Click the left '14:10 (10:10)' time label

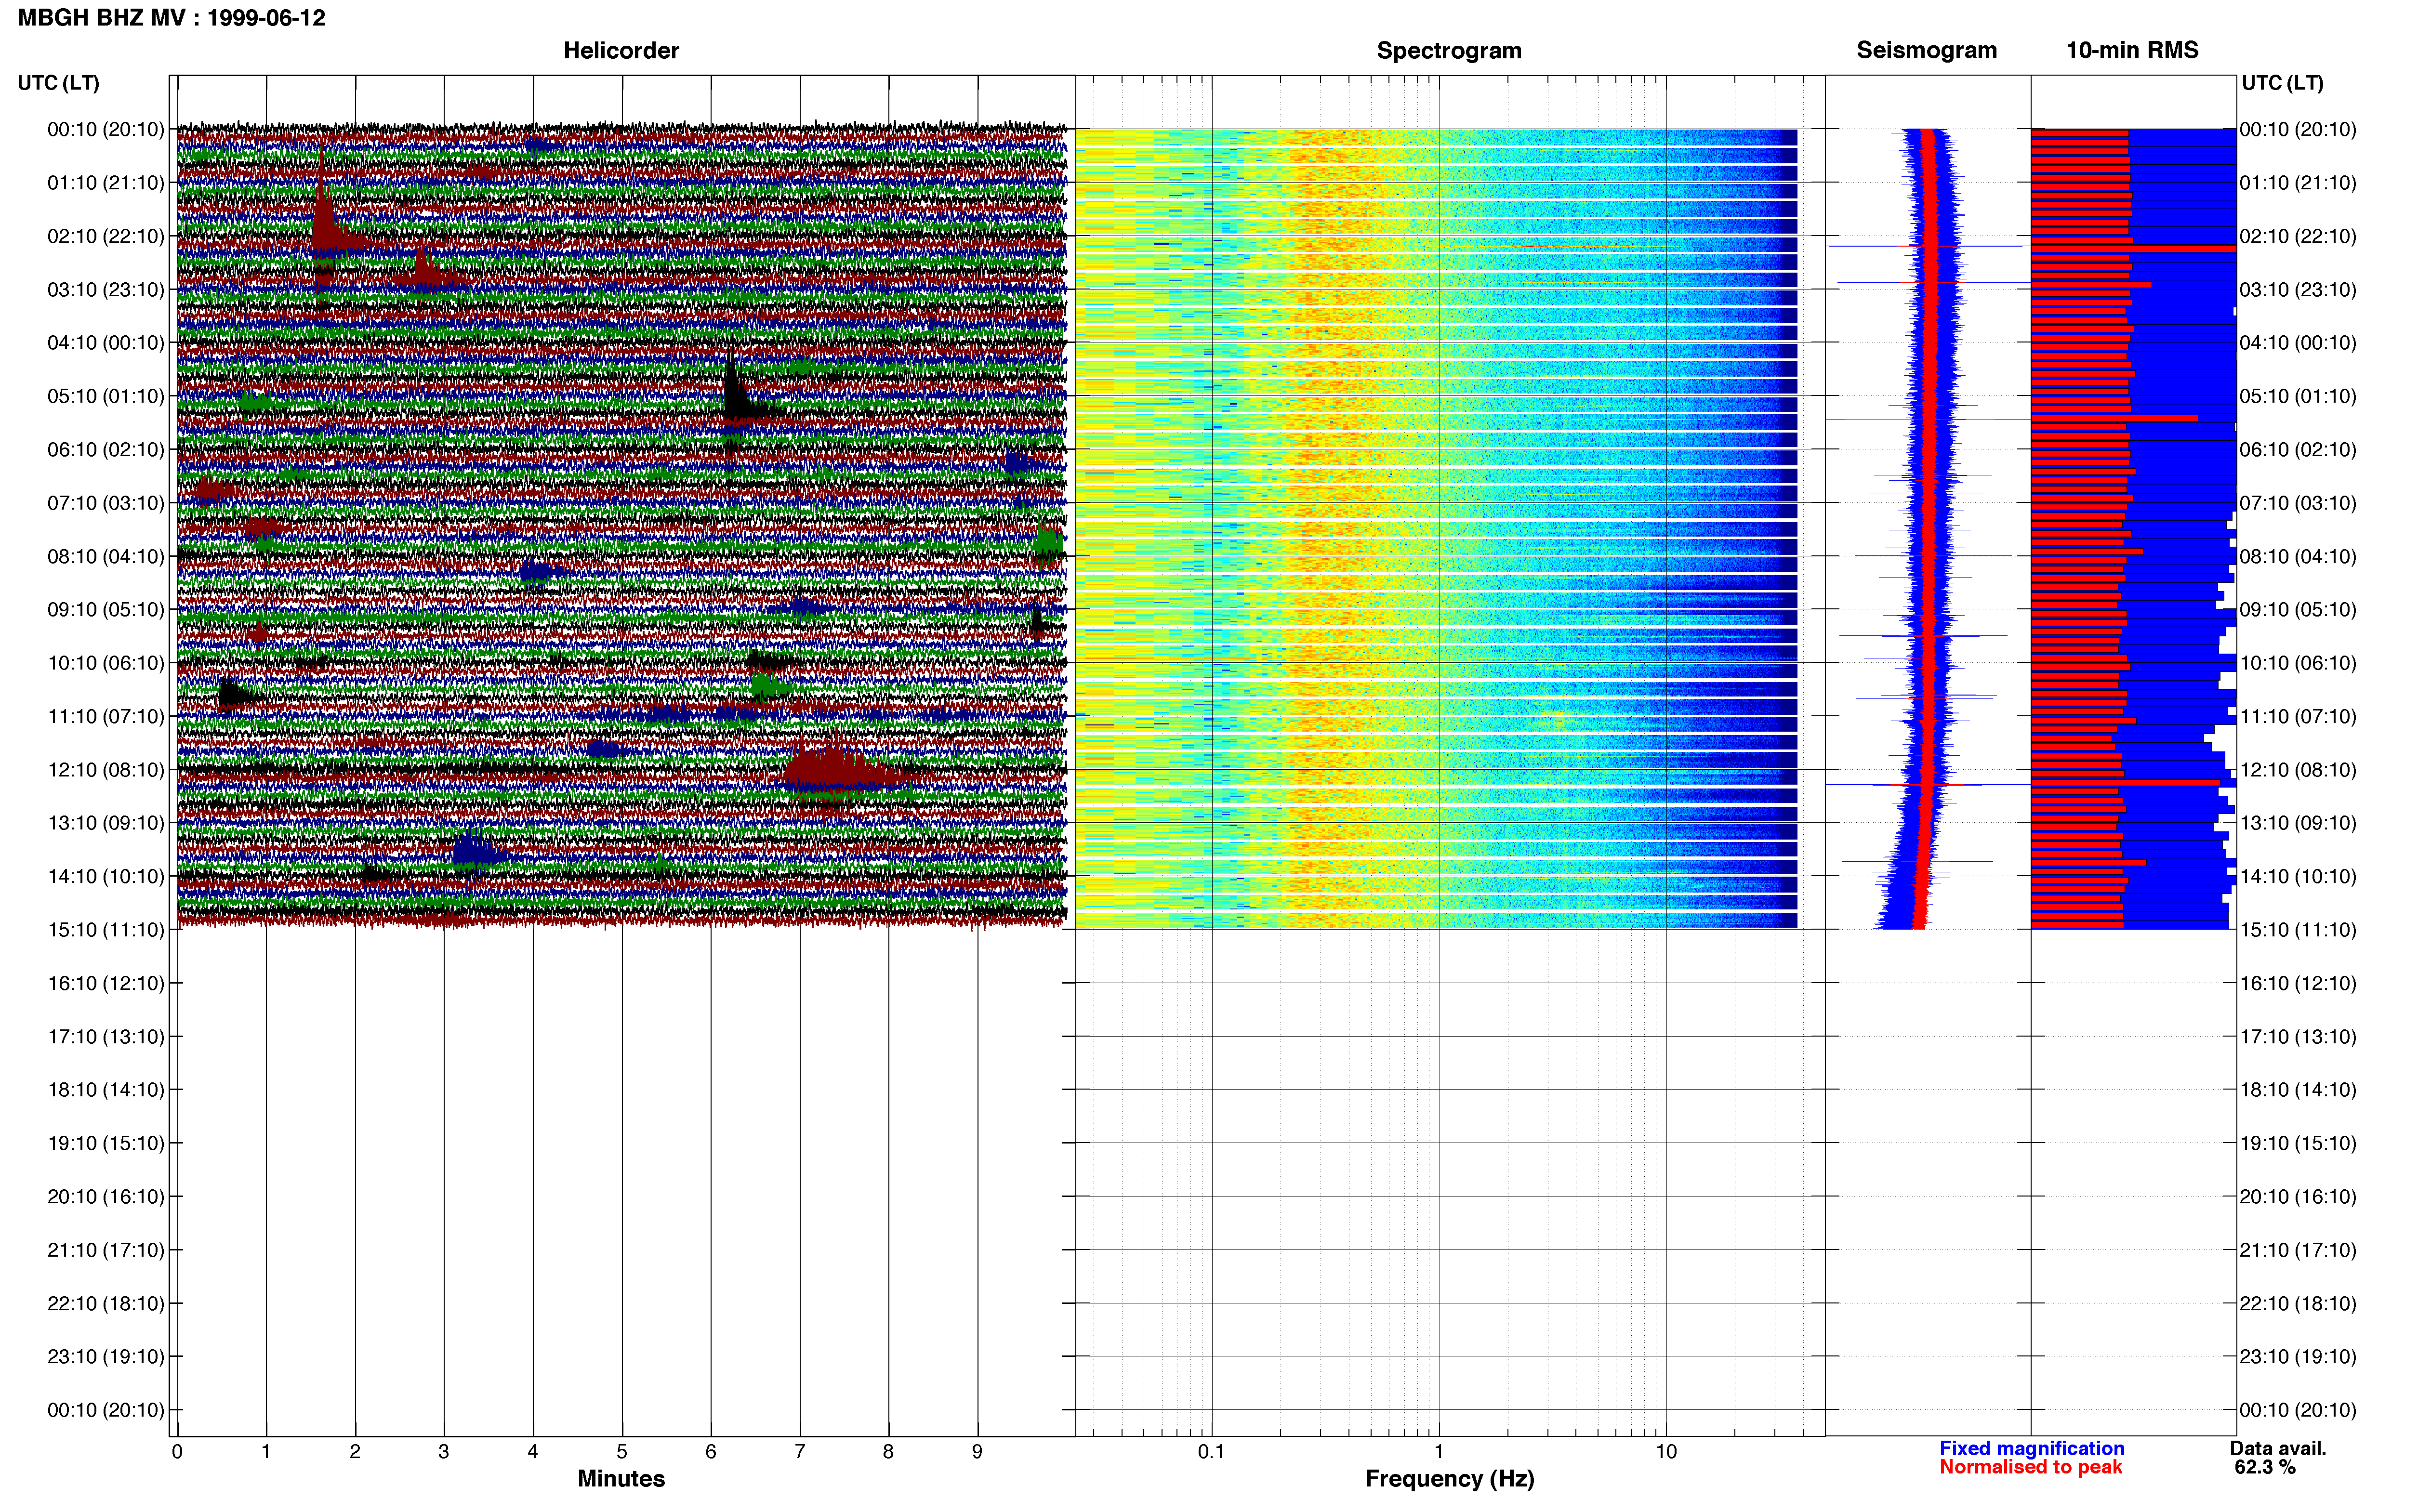(106, 876)
